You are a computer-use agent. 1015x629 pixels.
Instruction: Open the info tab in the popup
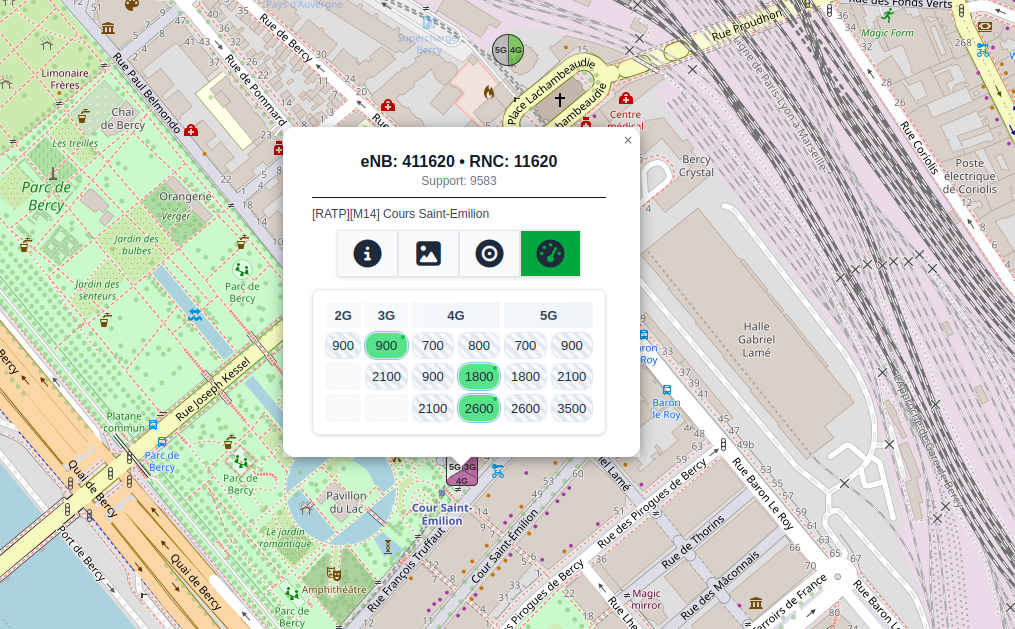click(x=367, y=254)
